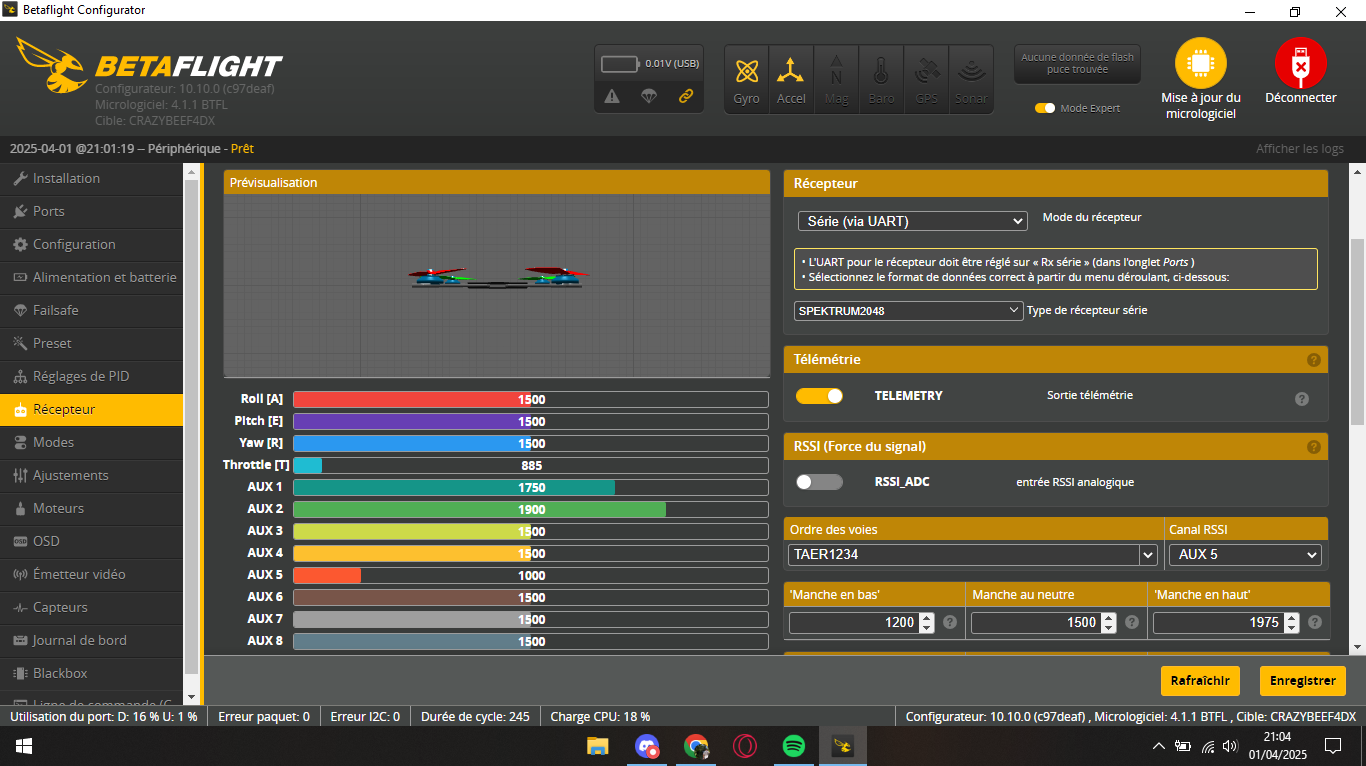Open the Canal RSSI AUX 5 dropdown

click(x=1244, y=555)
